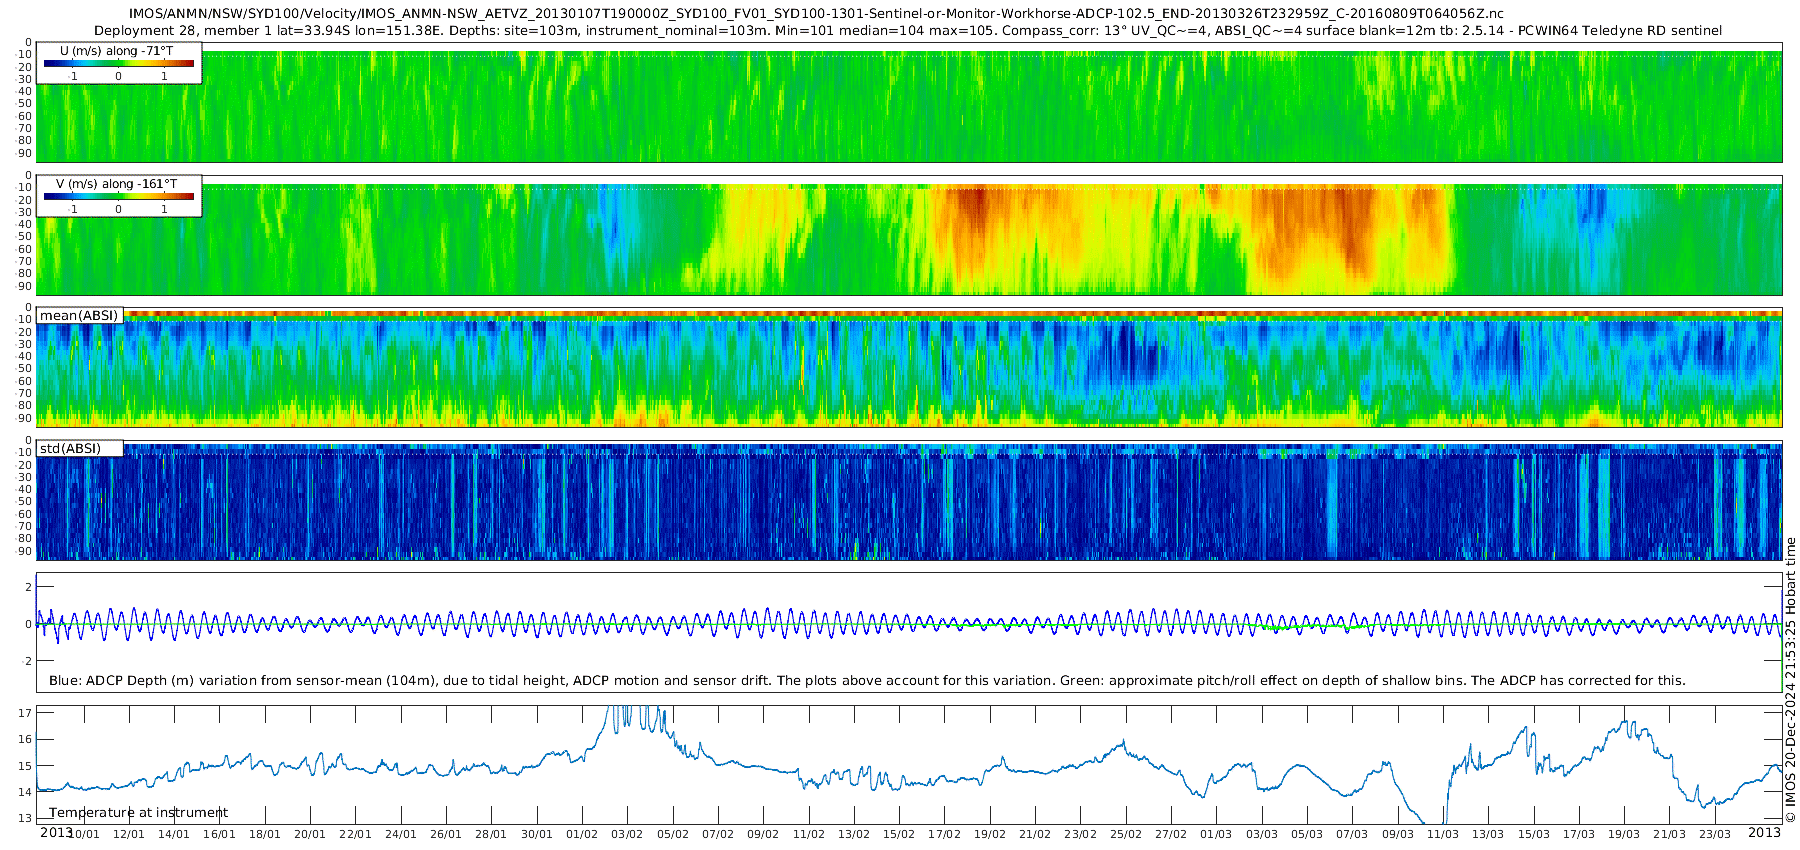The height and width of the screenshot is (850, 1800).
Task: Click the 2013 year label at axis left
Action: pyautogui.click(x=56, y=832)
